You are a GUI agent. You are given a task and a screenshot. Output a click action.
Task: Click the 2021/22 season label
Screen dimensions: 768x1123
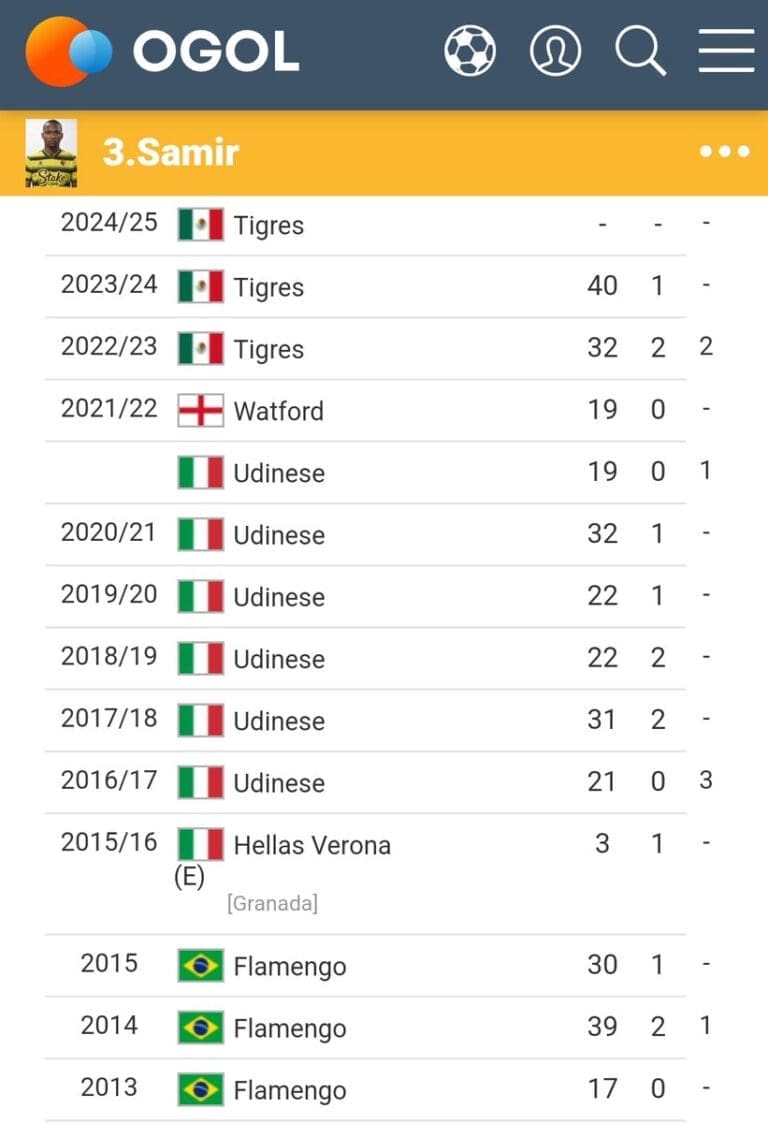click(x=109, y=408)
